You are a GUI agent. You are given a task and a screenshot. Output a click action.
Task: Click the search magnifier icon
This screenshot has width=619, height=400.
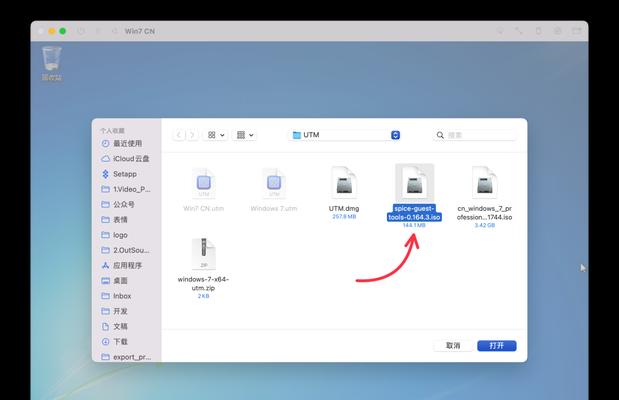pyautogui.click(x=440, y=135)
